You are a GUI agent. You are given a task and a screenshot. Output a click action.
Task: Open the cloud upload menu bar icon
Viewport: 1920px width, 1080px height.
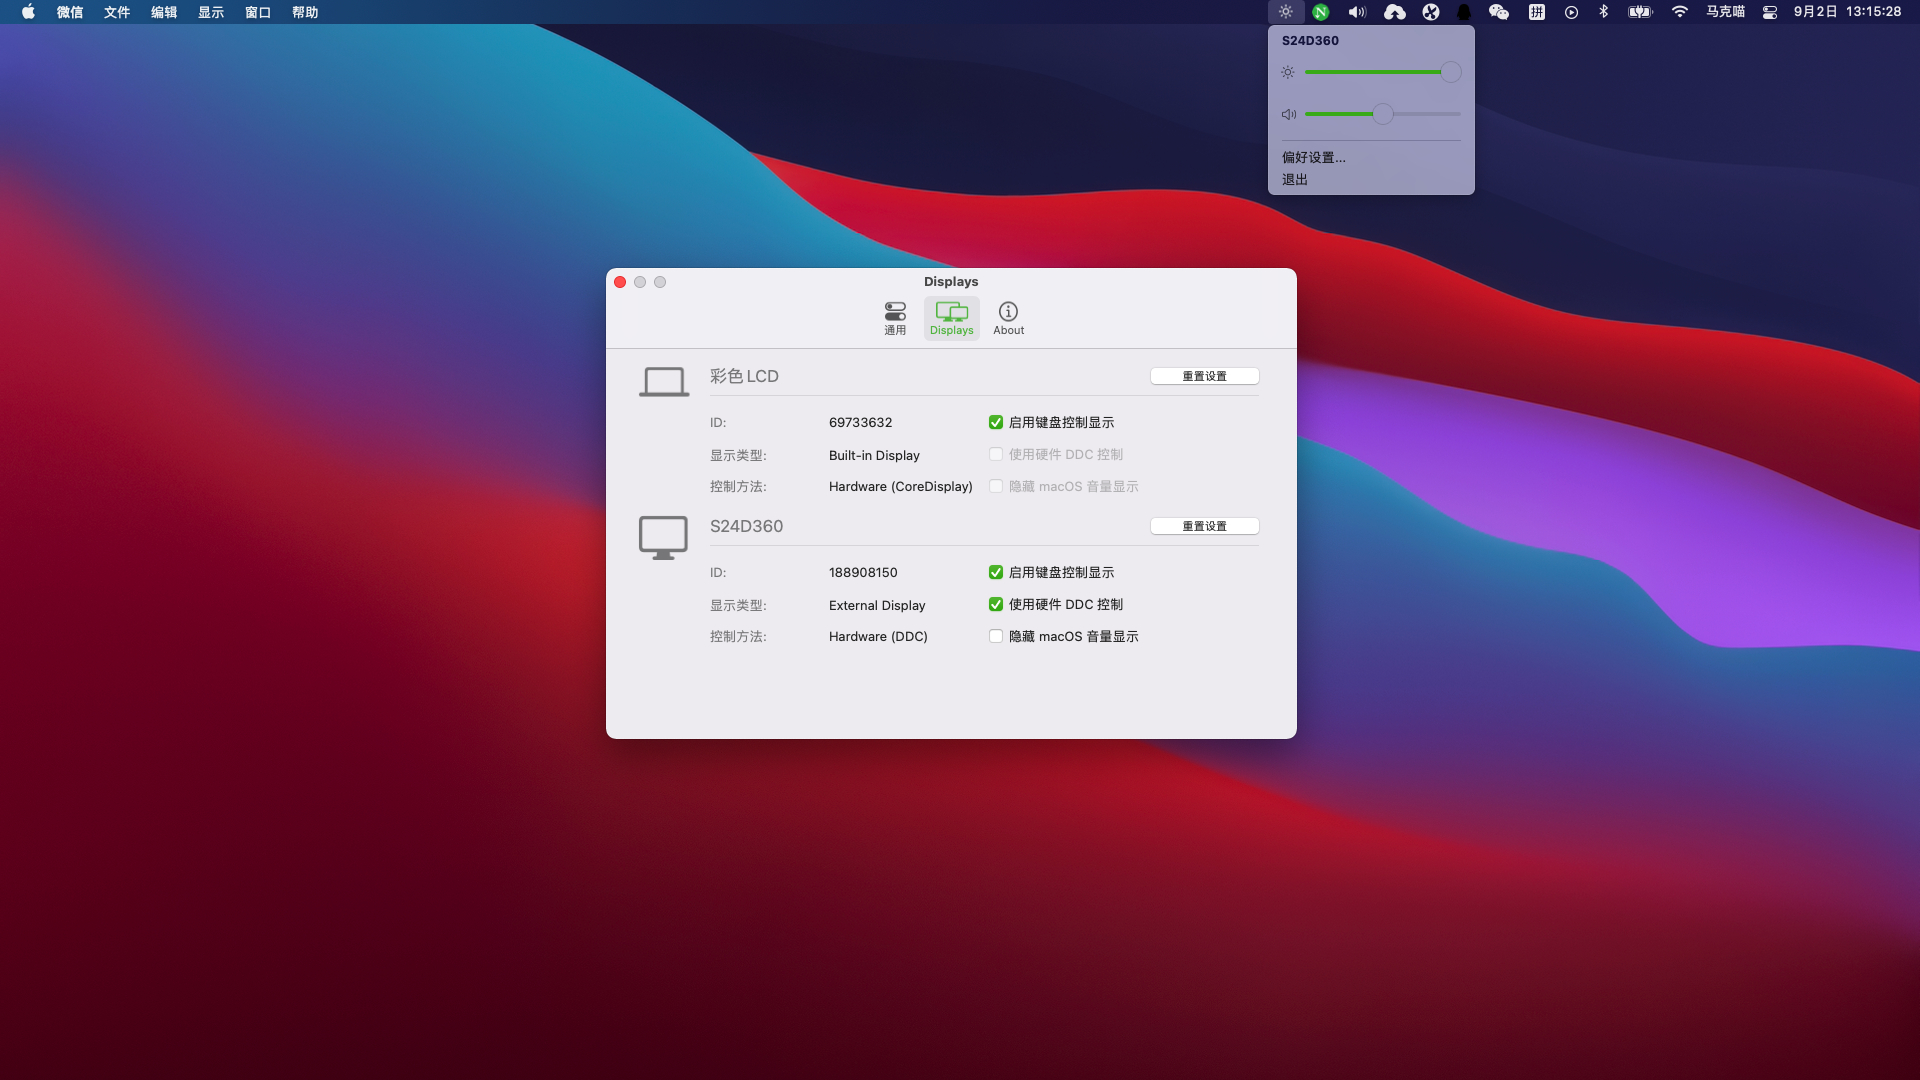click(1394, 12)
